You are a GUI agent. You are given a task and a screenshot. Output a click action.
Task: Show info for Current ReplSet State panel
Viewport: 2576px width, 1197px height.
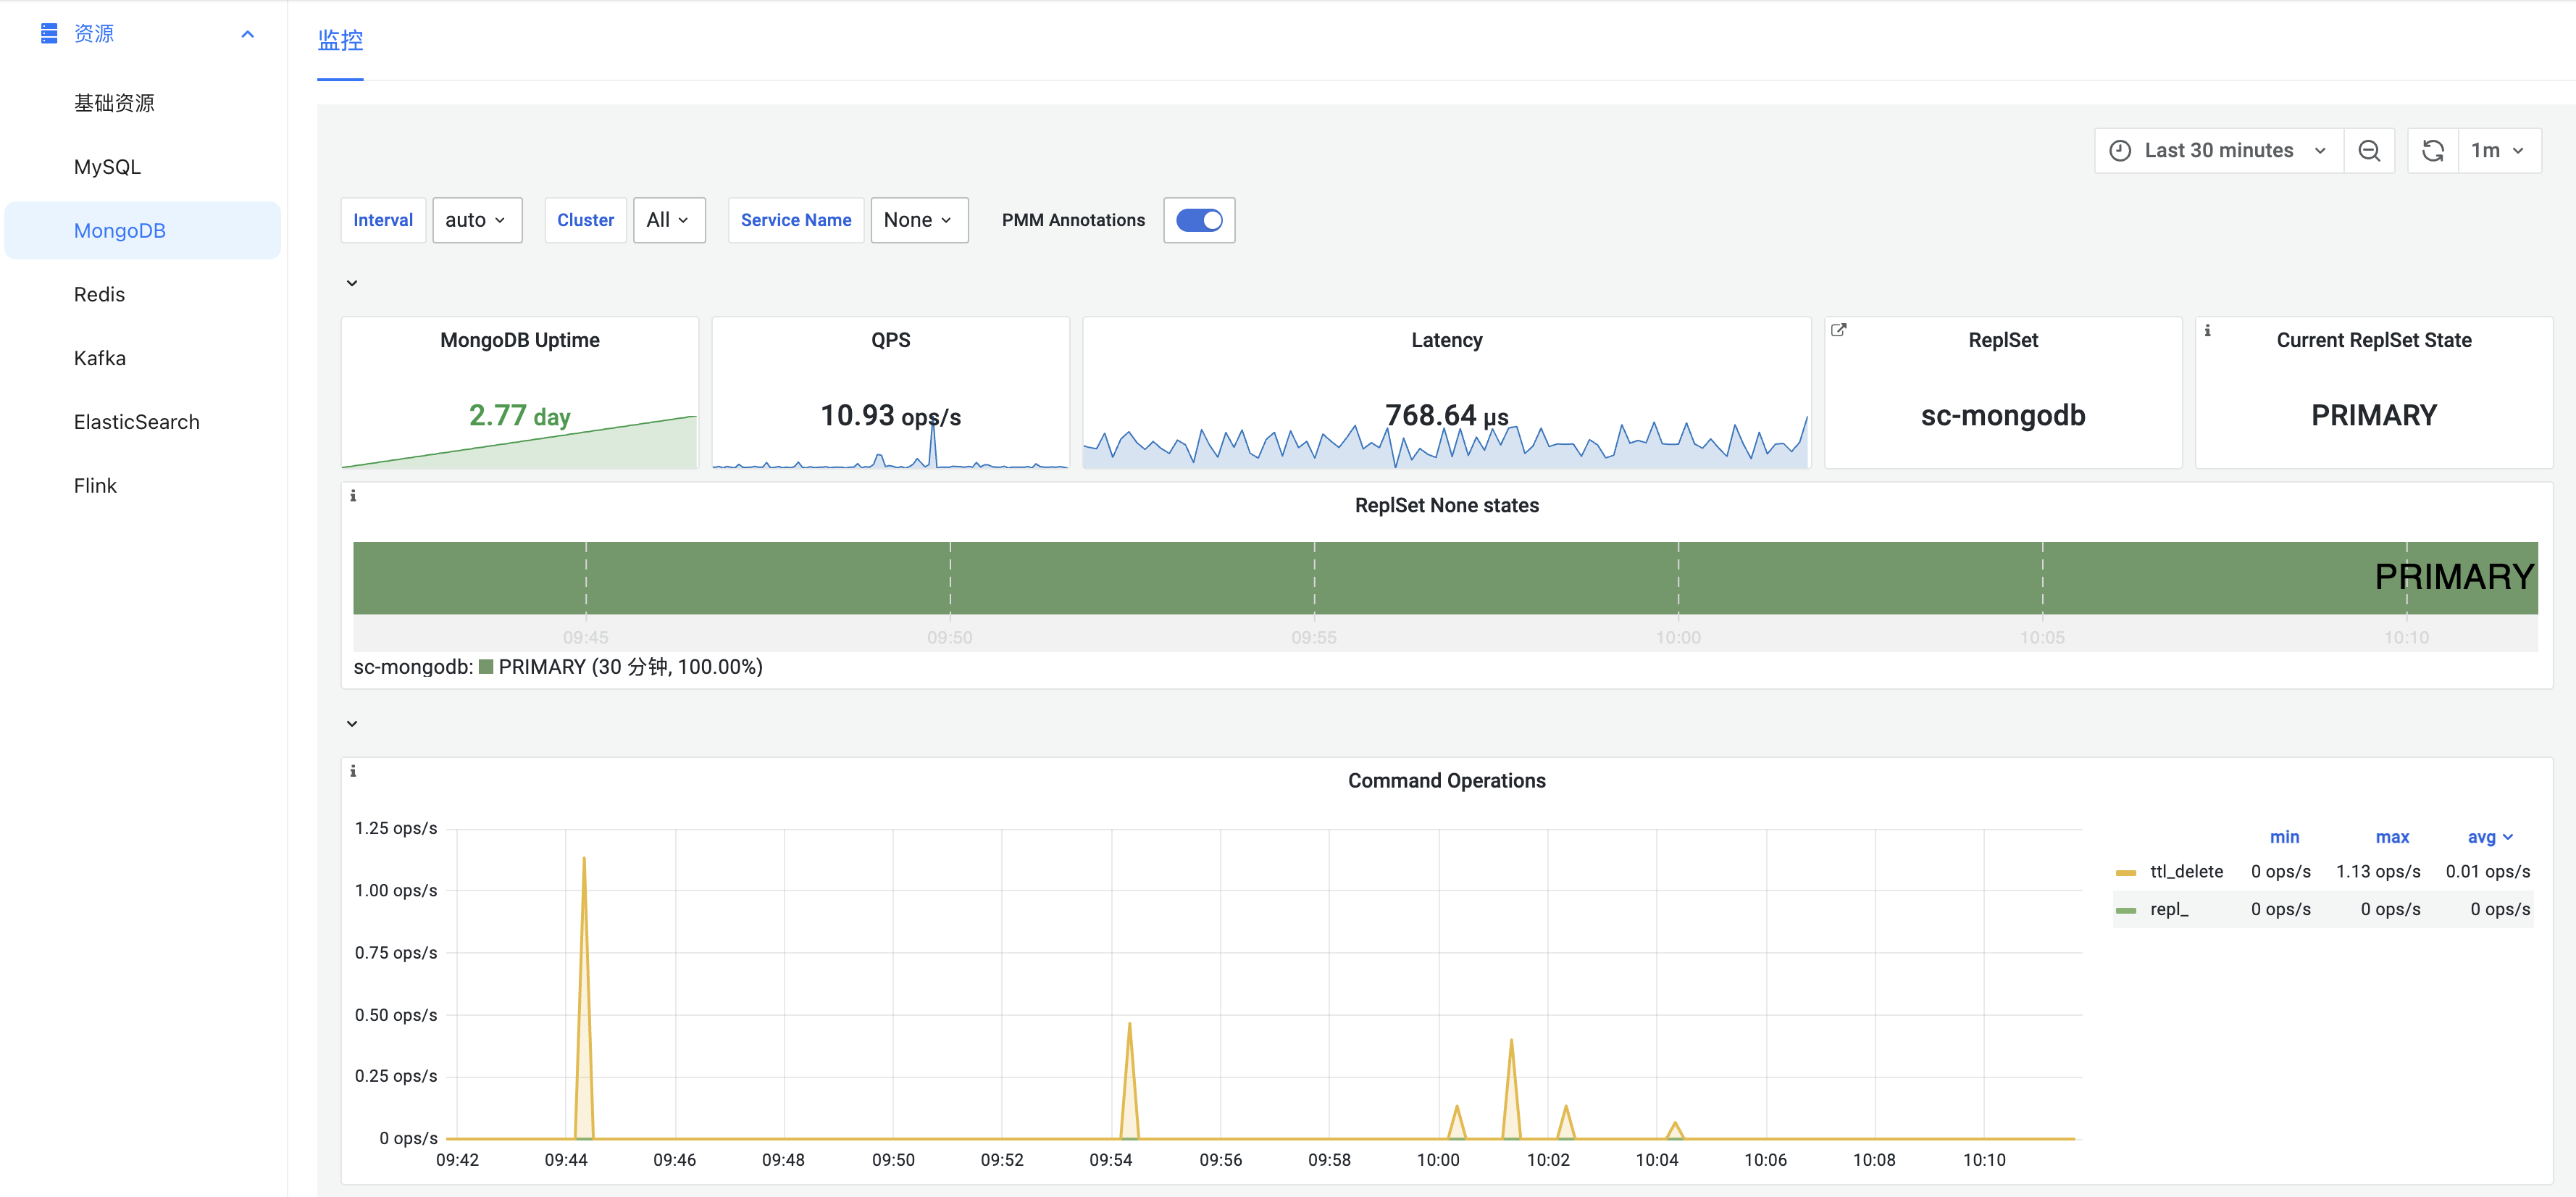[x=2207, y=330]
